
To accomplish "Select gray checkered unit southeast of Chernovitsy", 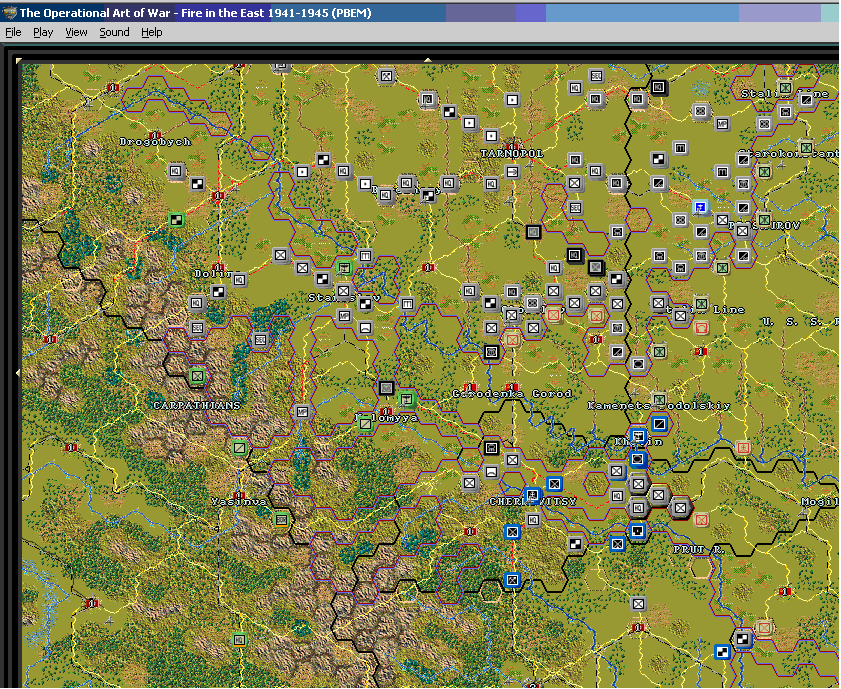I will pos(575,544).
